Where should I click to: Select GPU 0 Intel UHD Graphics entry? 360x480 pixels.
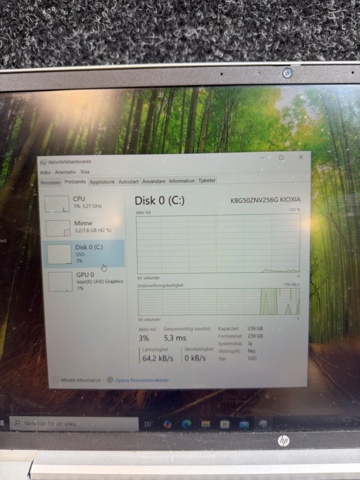85,281
